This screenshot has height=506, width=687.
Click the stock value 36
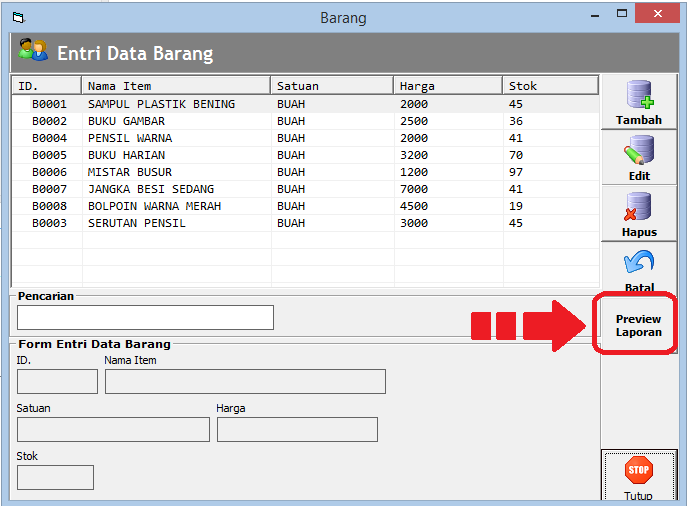(516, 121)
